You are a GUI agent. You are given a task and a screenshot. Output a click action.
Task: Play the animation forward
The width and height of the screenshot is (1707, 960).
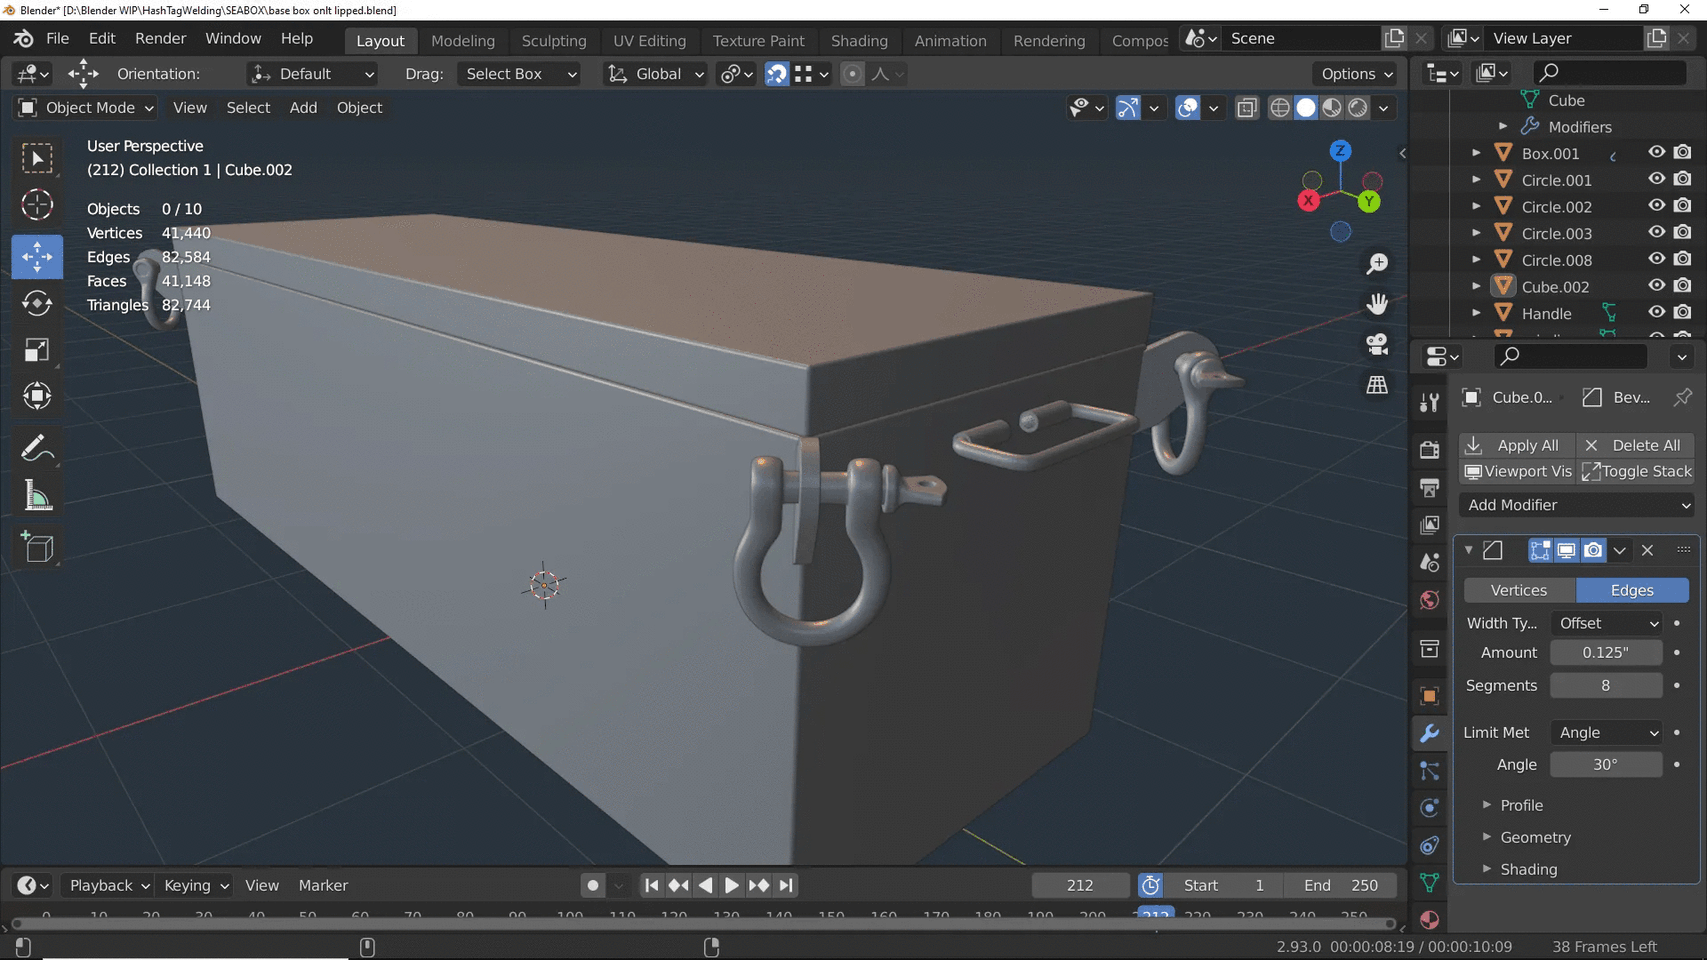(731, 885)
